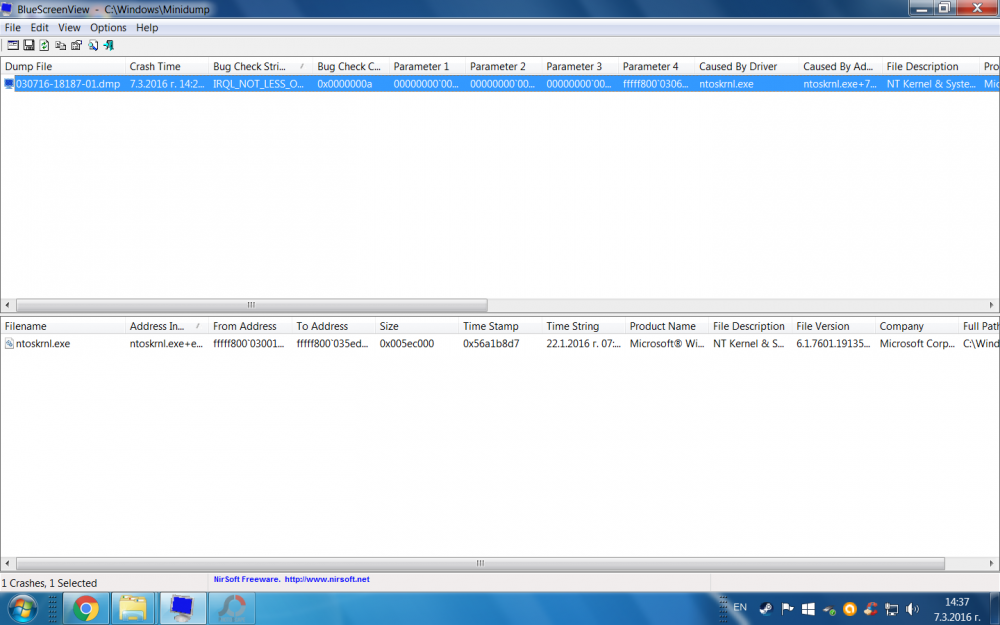Open the Advanced Options toolbar icon
The image size is (1000, 625).
click(x=13, y=45)
